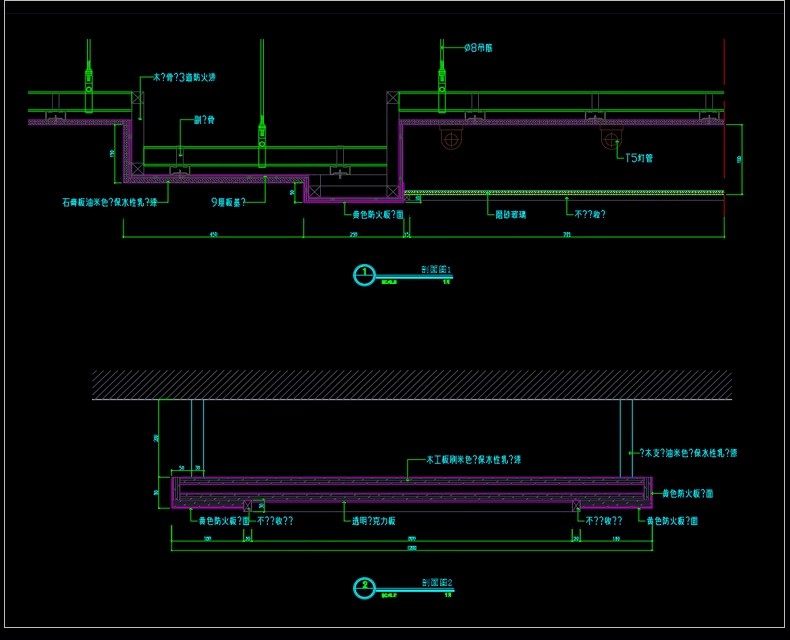Click the 9厘板基 label text
This screenshot has width=790, height=640.
[x=228, y=201]
